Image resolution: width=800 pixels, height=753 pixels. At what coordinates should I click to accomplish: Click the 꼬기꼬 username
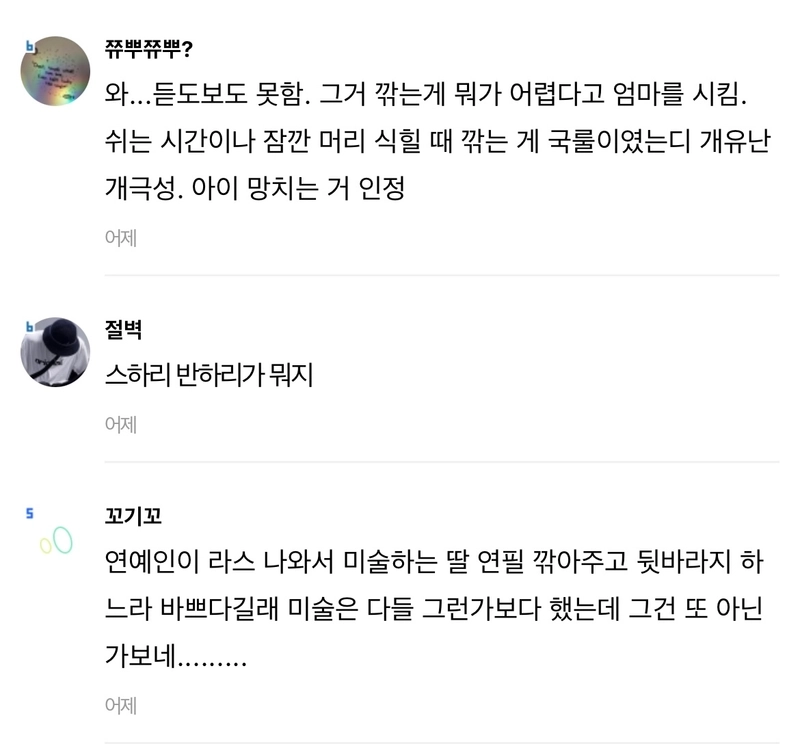[133, 516]
